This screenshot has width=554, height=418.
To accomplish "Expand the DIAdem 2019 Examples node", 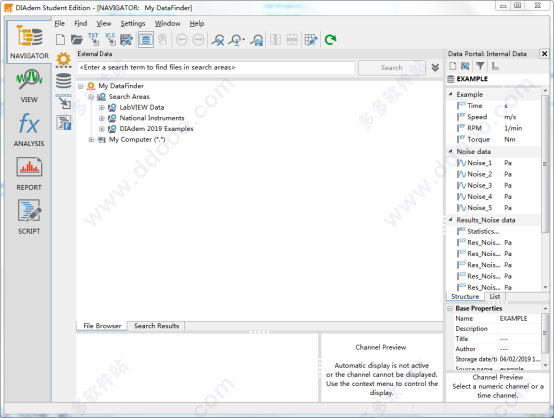I will tap(102, 129).
